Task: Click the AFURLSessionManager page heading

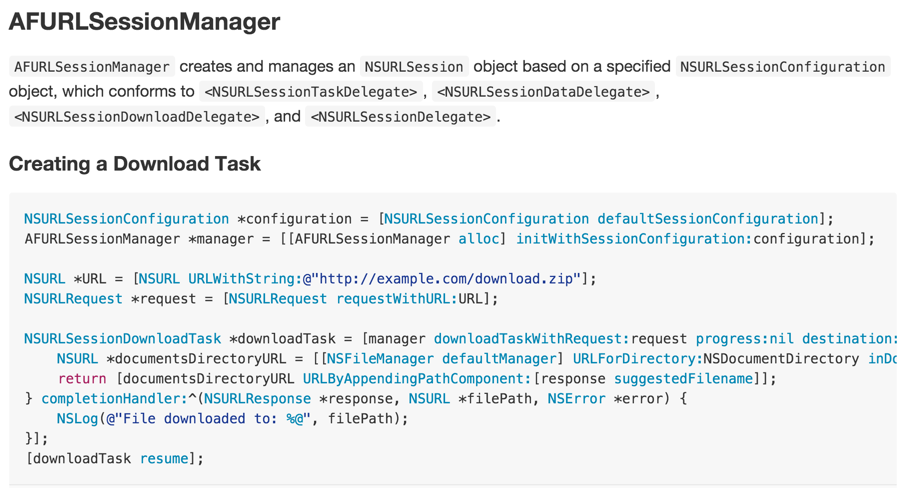Action: pos(144,22)
